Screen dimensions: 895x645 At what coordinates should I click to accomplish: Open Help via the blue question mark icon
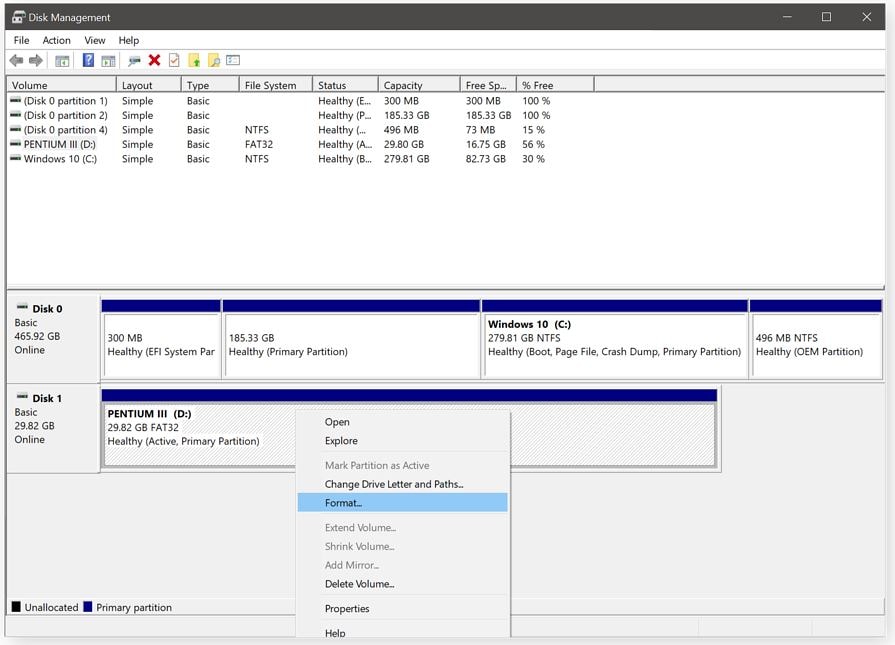click(88, 60)
